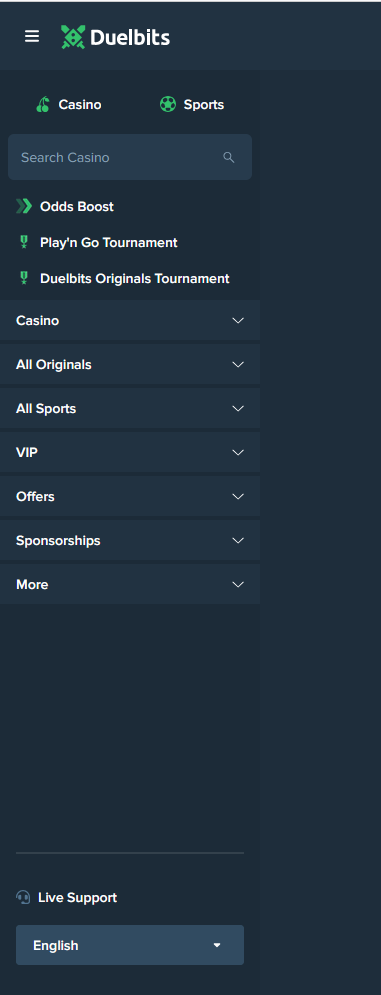
Task: Expand the All Originals section
Action: pos(130,364)
